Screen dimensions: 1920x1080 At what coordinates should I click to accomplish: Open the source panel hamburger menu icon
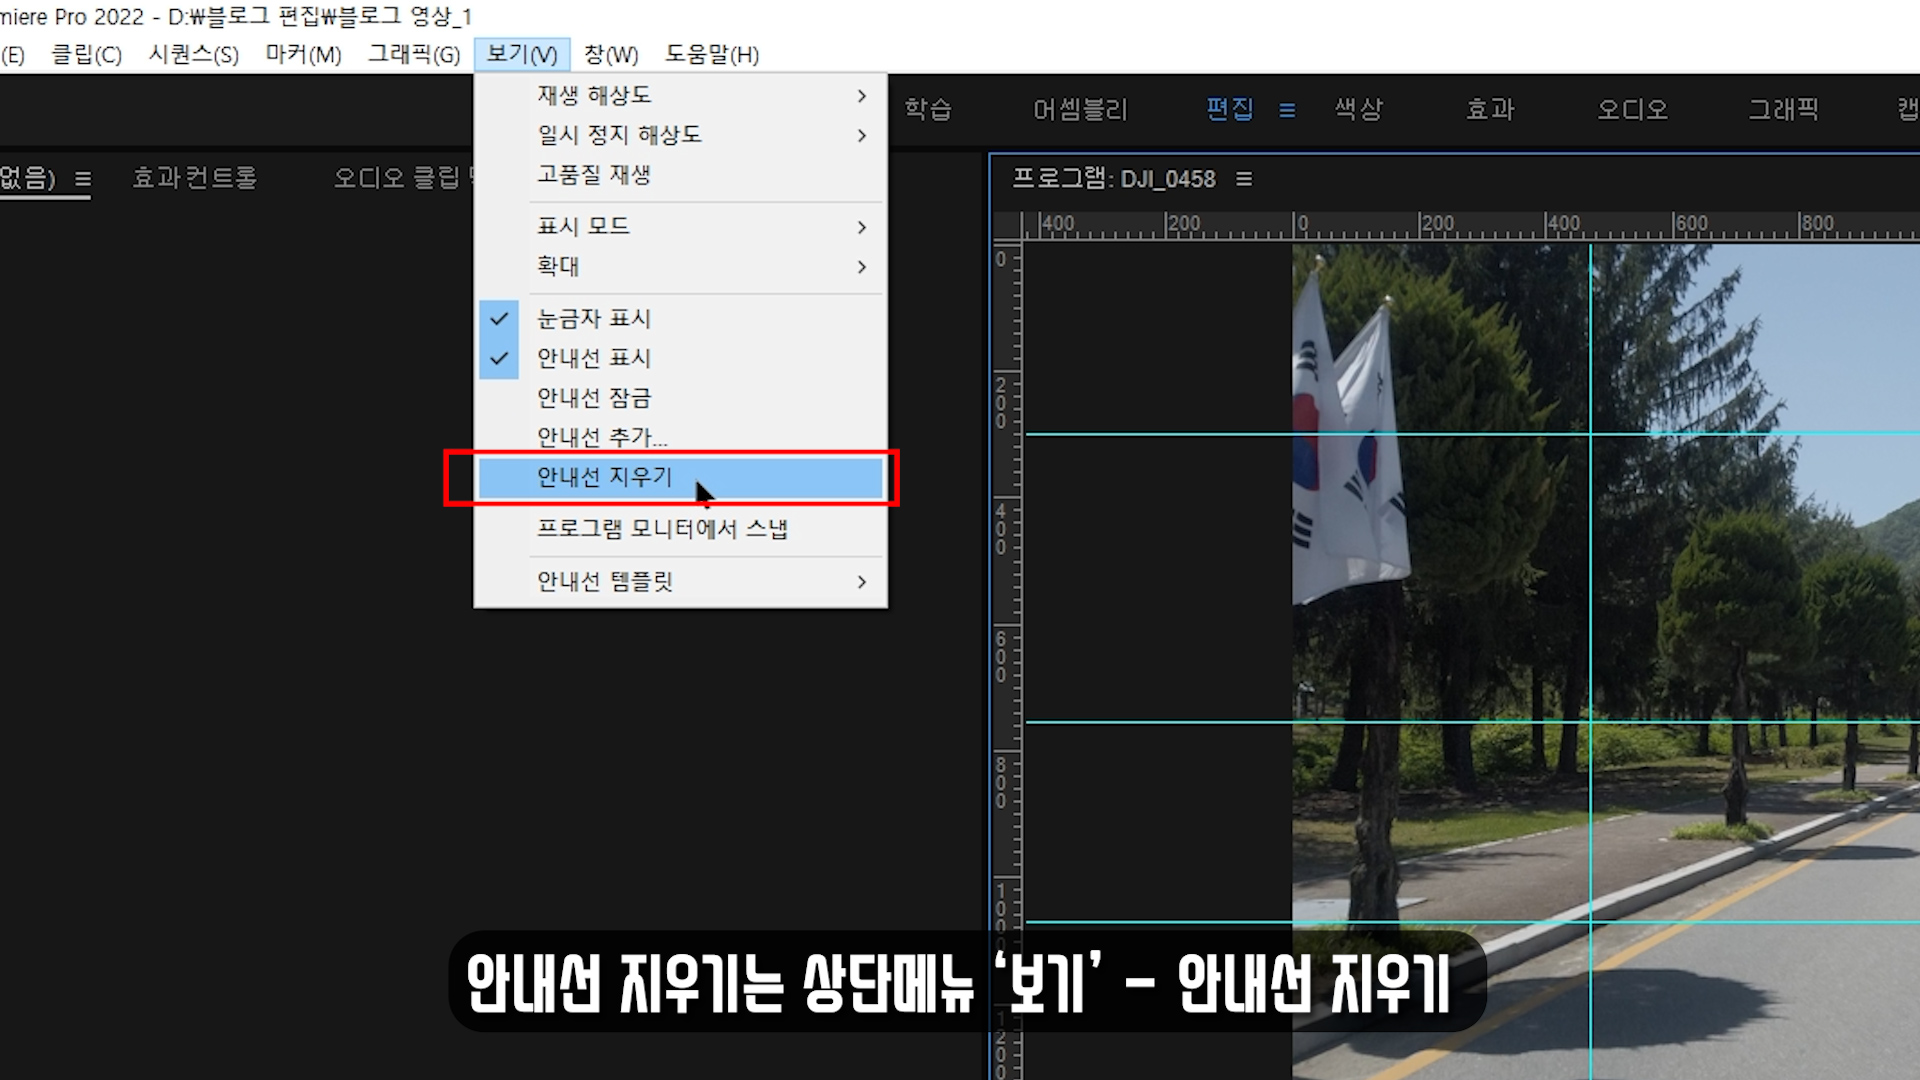tap(83, 179)
